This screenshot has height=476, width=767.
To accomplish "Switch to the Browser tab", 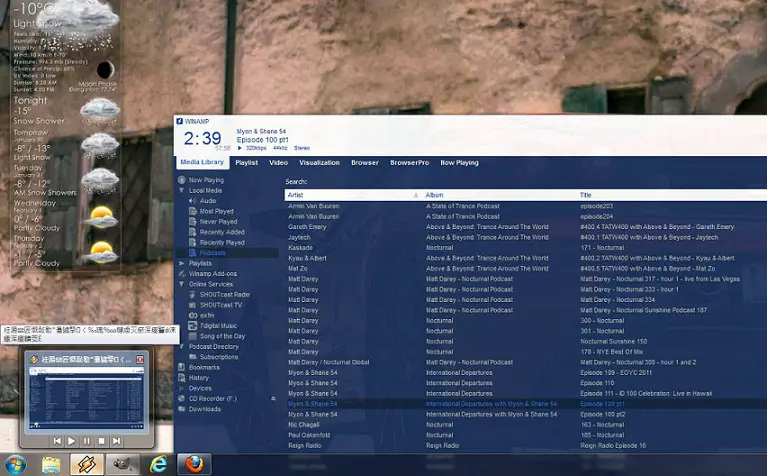I will [365, 162].
